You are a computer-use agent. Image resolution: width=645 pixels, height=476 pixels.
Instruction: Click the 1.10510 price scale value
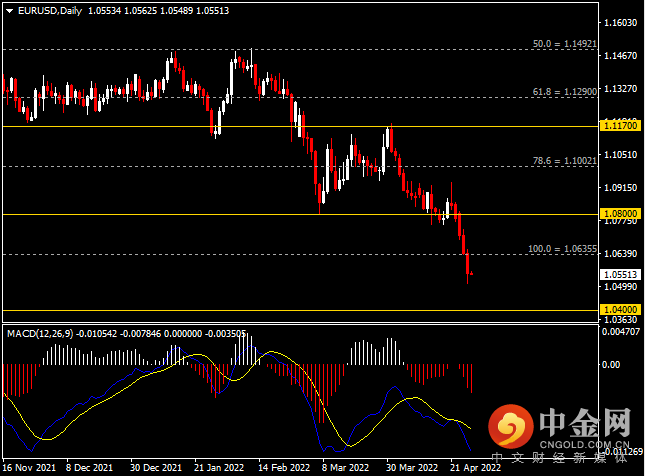[620, 155]
